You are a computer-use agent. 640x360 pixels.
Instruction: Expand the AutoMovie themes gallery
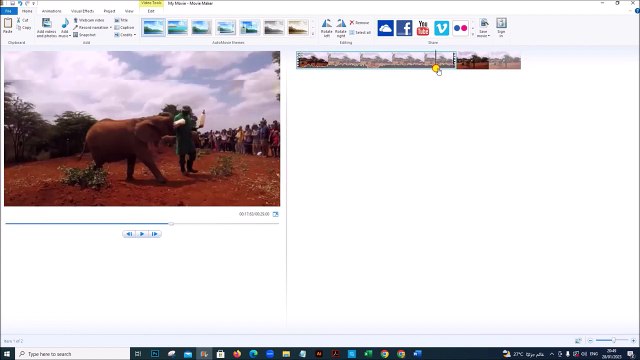tap(313, 34)
